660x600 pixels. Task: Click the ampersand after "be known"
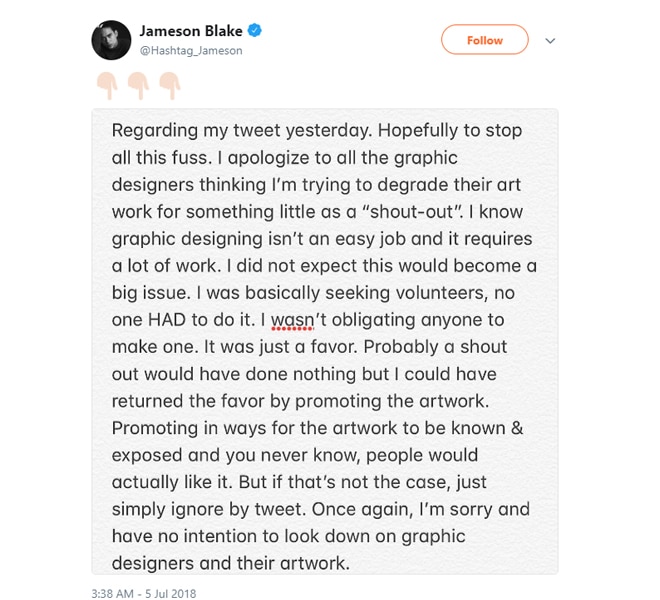[x=517, y=428]
